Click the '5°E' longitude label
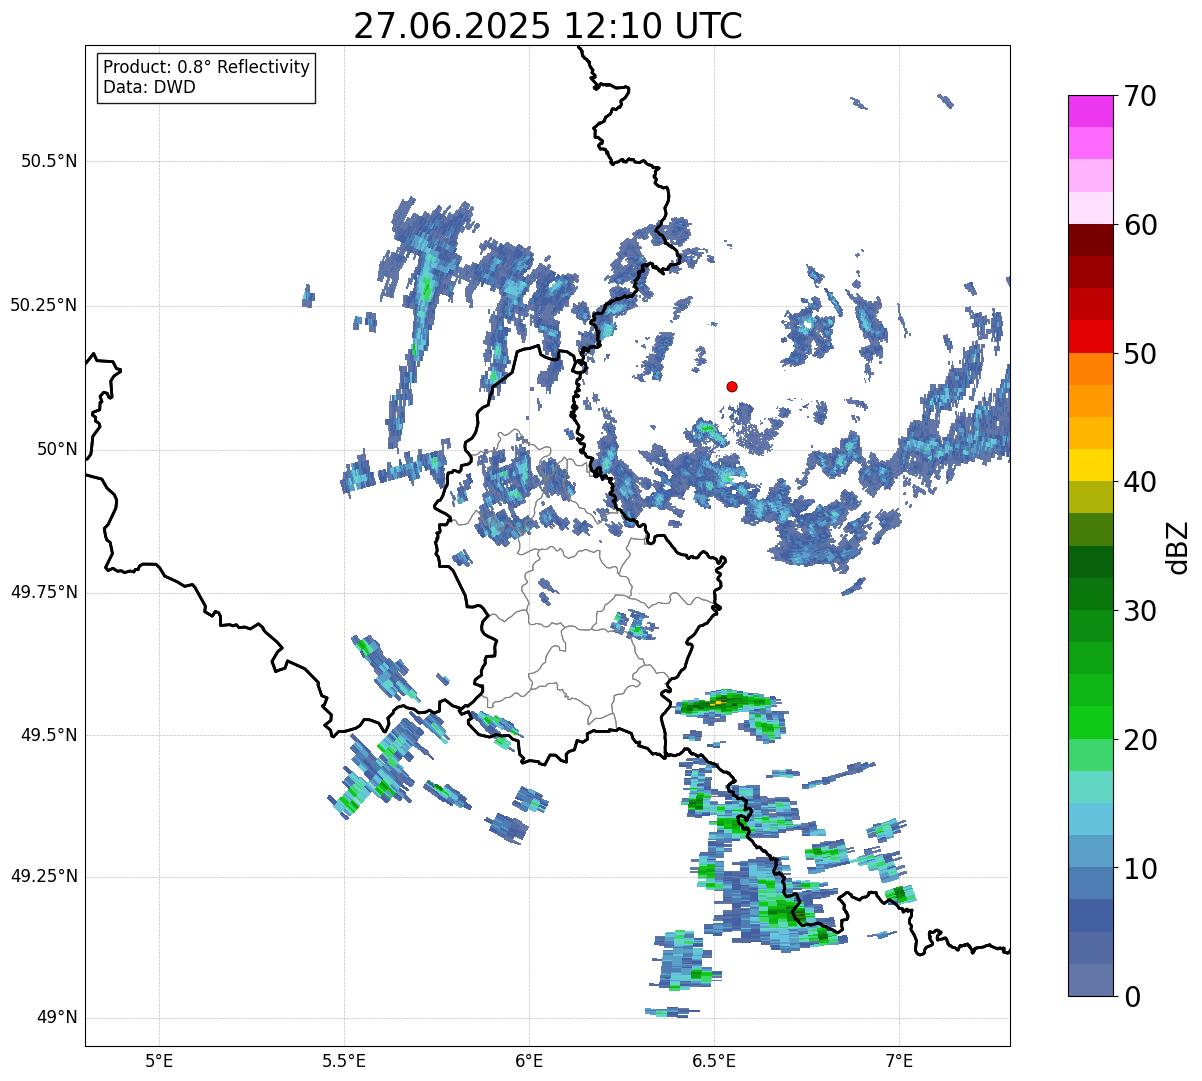This screenshot has height=1081, width=1202. (x=160, y=1060)
